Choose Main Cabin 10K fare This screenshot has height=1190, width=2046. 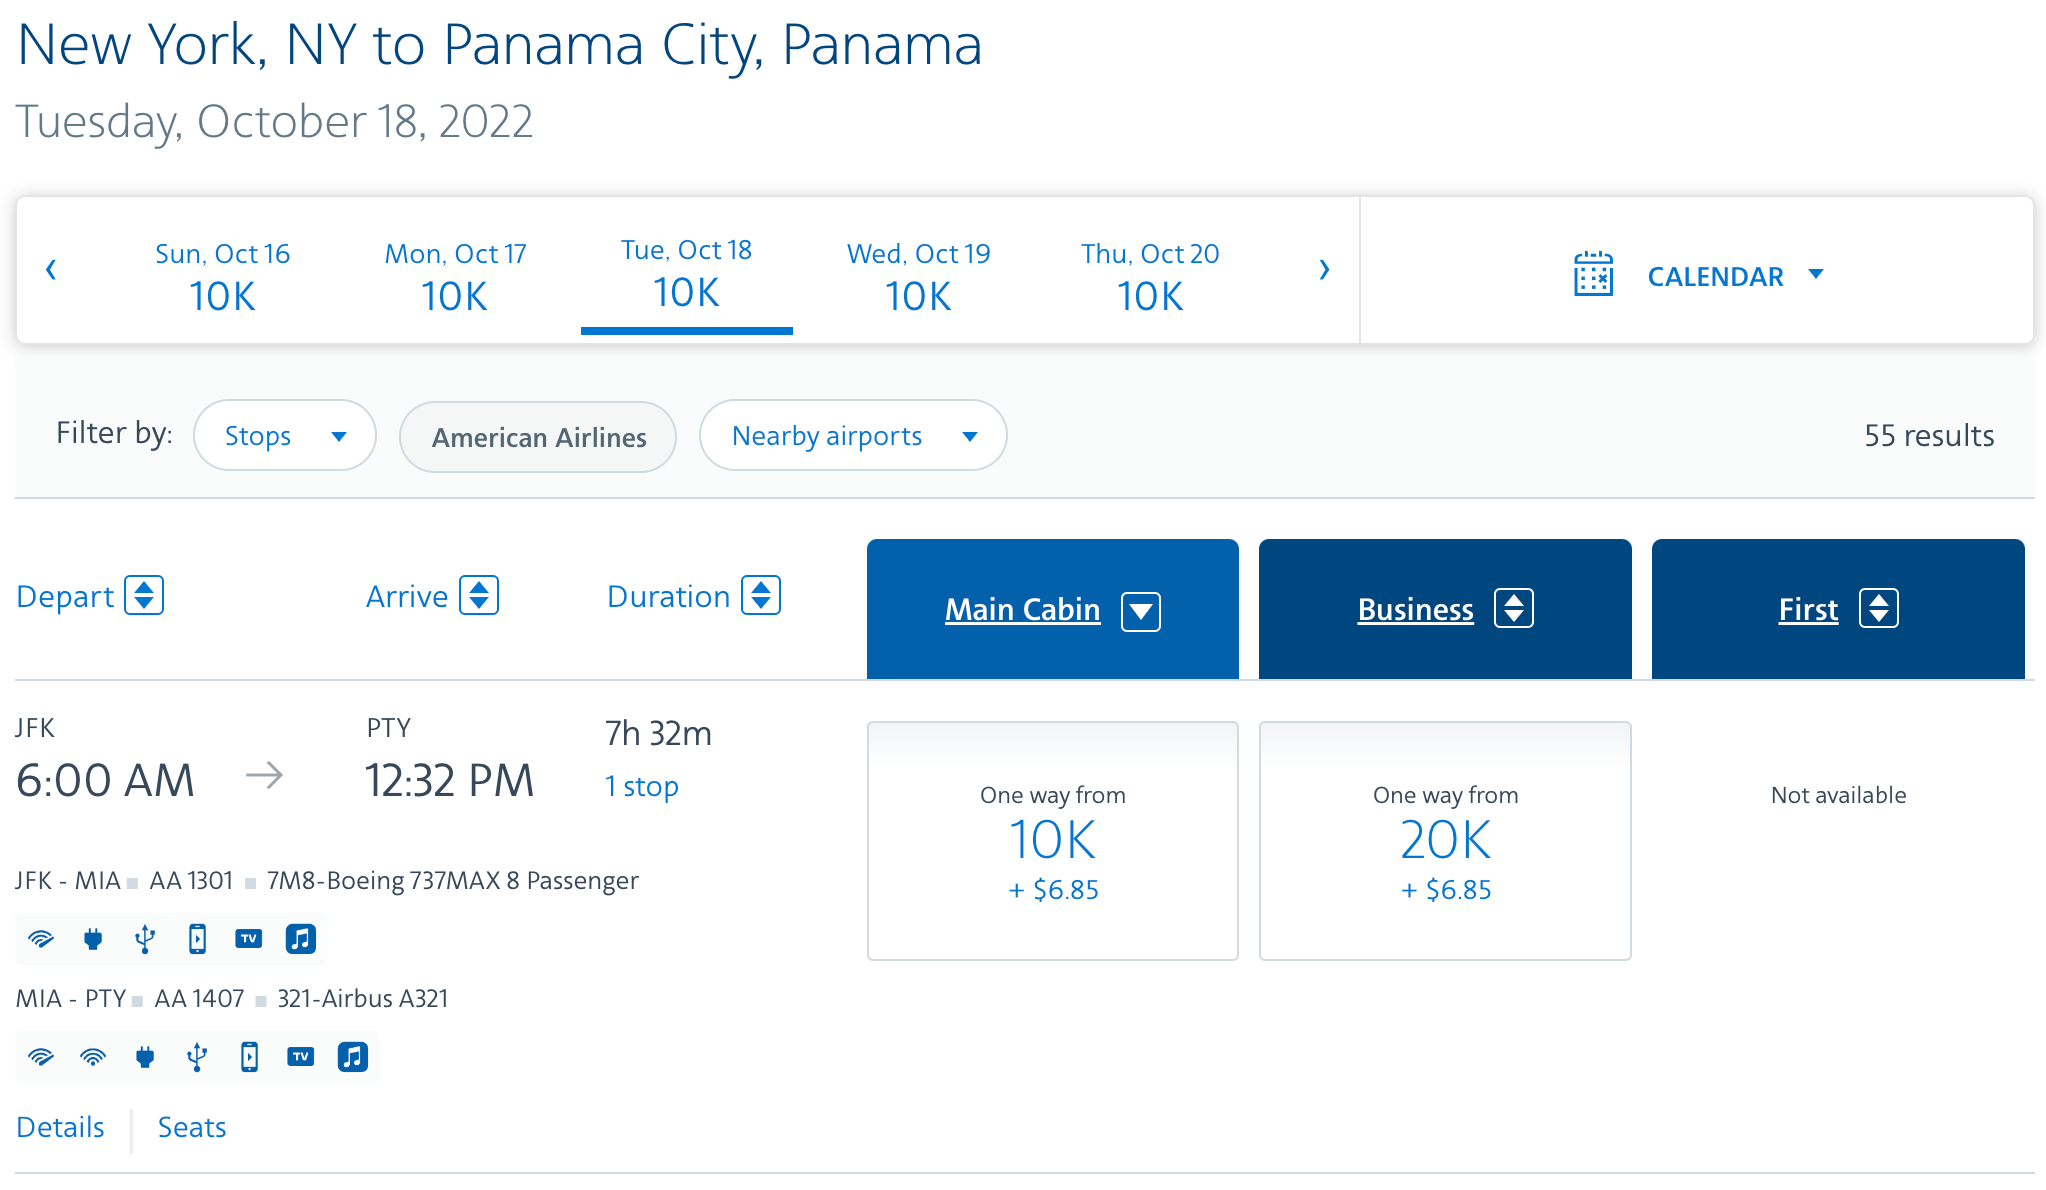tap(1053, 841)
